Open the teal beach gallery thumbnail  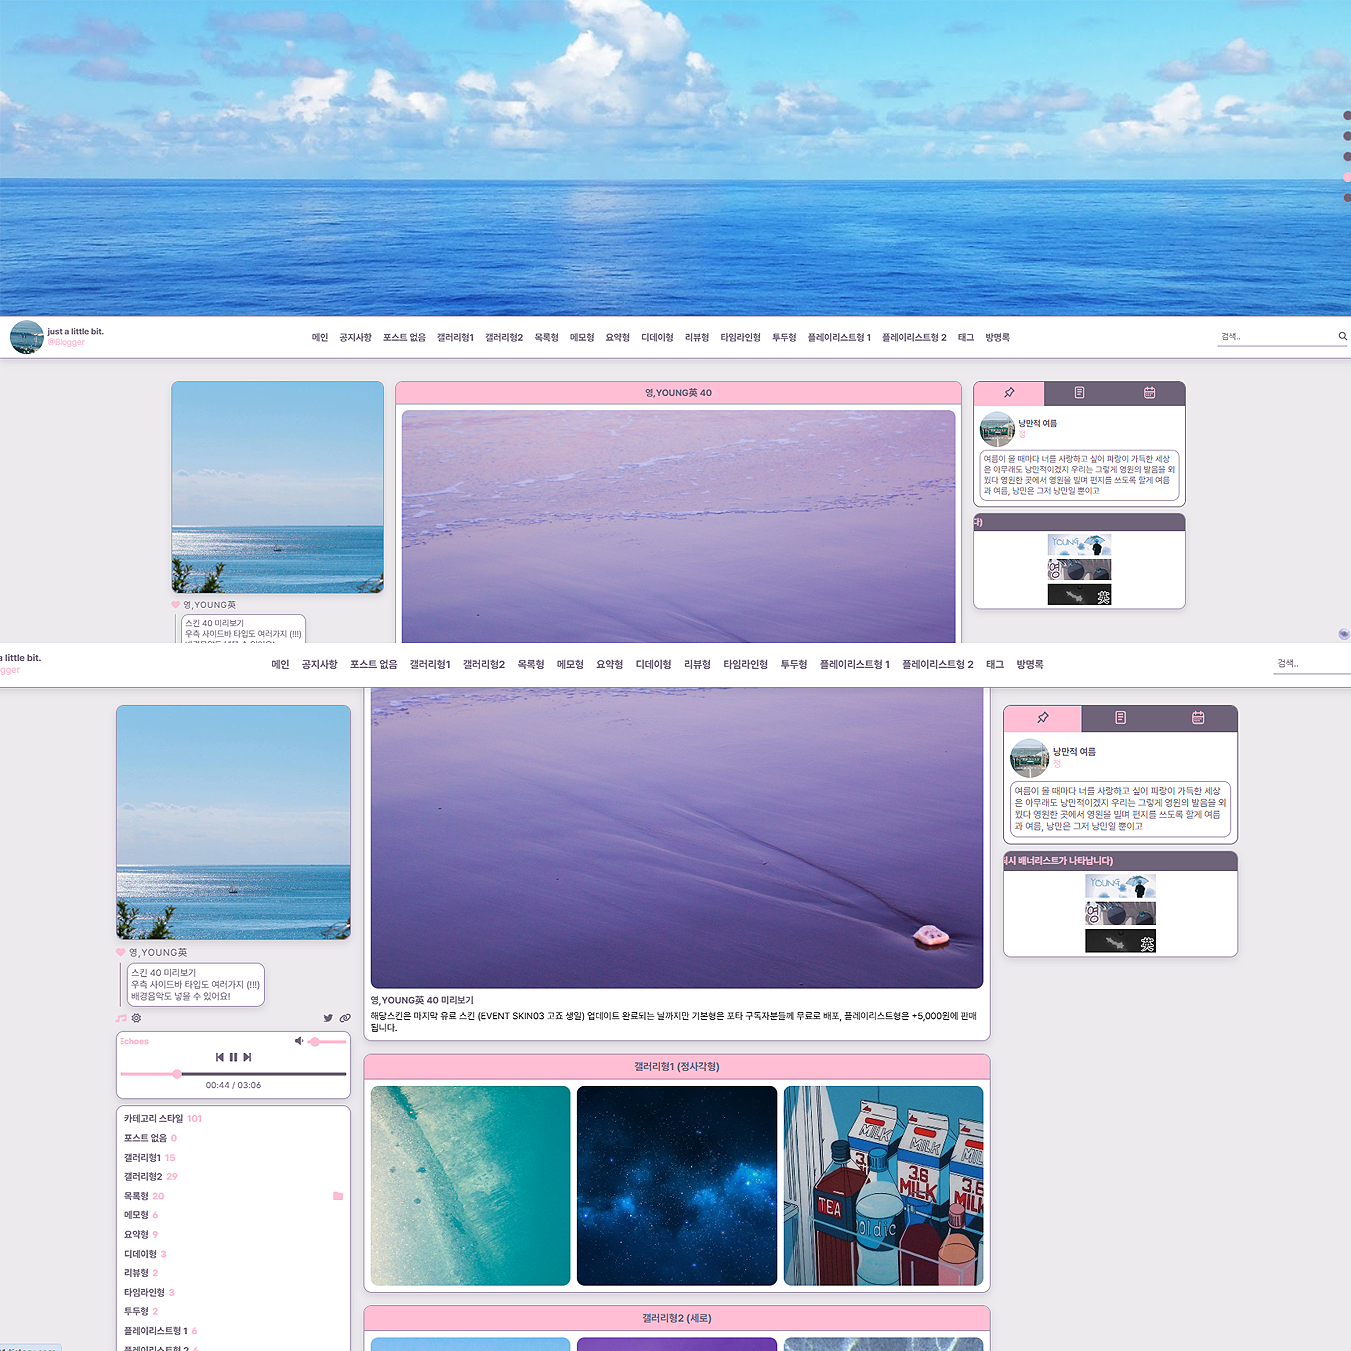[470, 1186]
